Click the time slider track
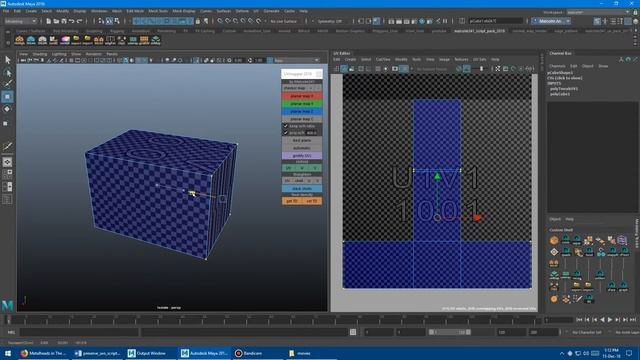The image size is (640, 360). click(273, 320)
